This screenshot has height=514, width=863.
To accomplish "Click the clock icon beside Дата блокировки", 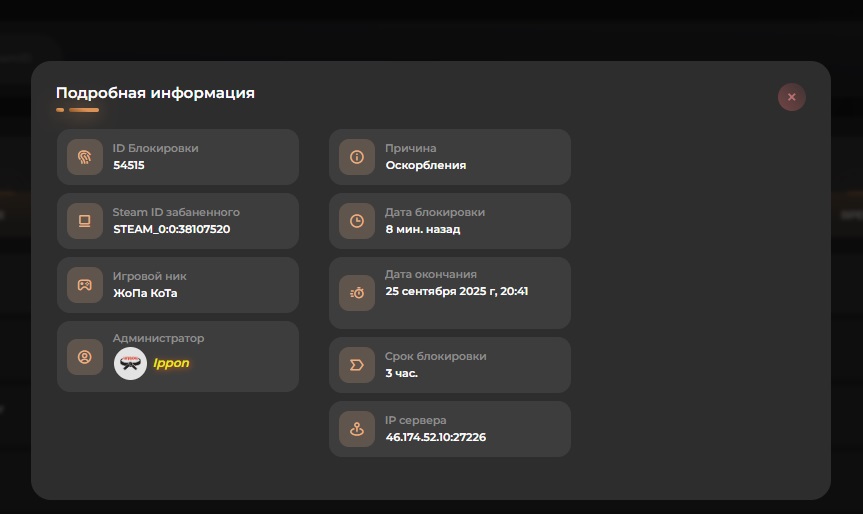I will [x=357, y=221].
